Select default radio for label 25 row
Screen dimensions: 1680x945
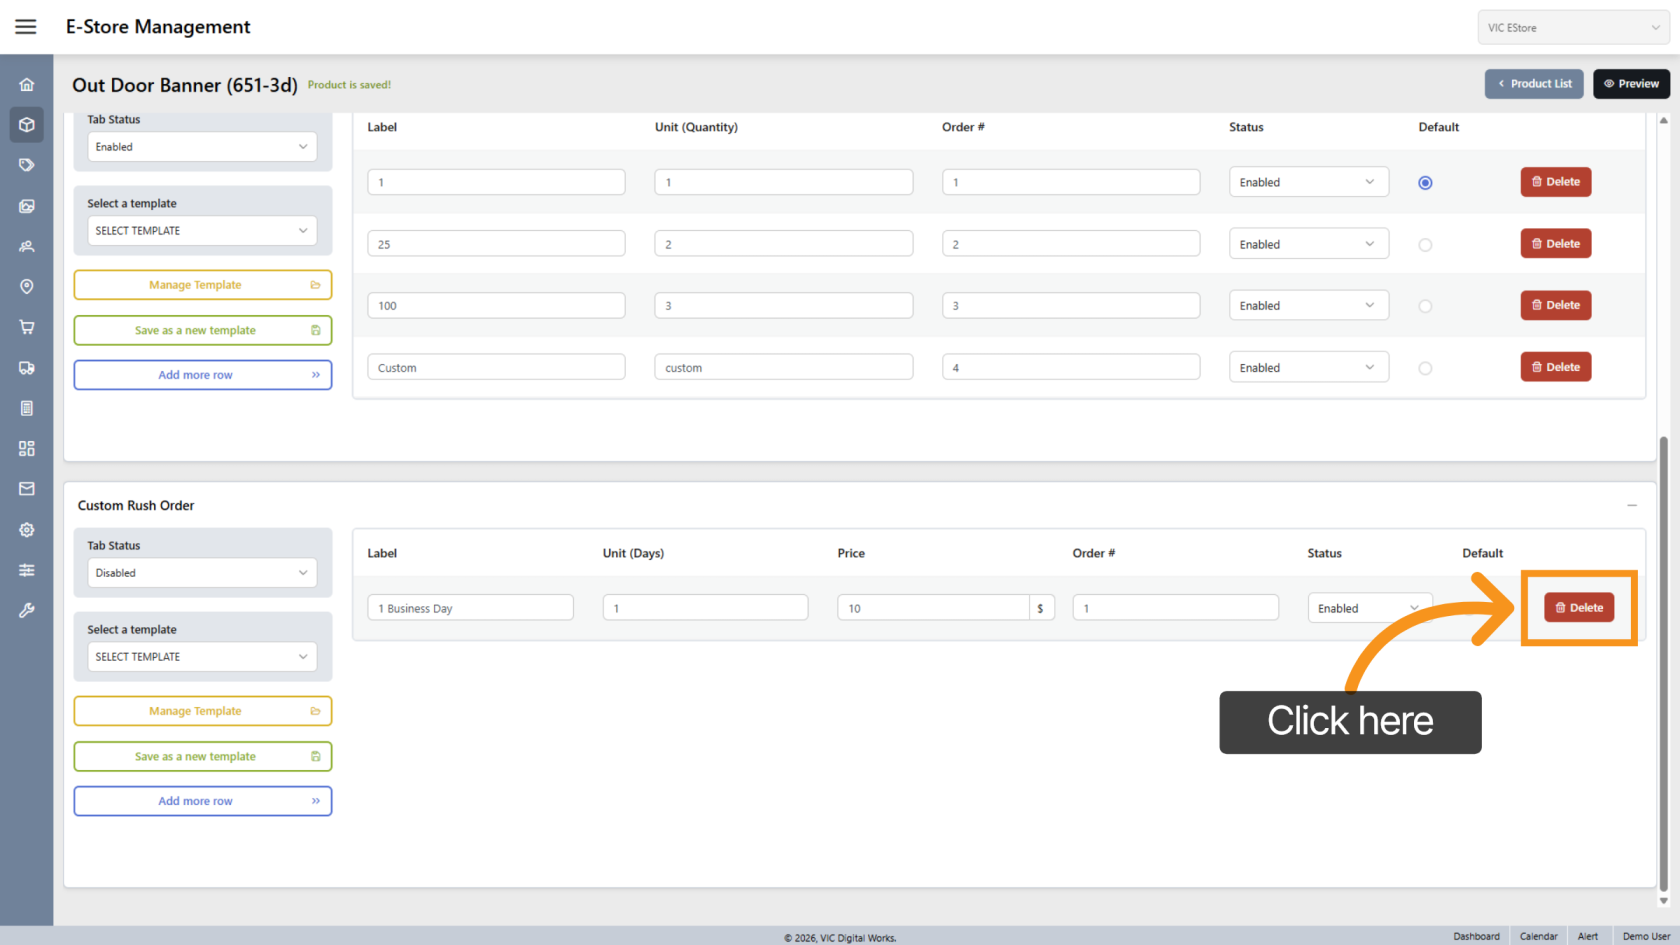[1425, 245]
